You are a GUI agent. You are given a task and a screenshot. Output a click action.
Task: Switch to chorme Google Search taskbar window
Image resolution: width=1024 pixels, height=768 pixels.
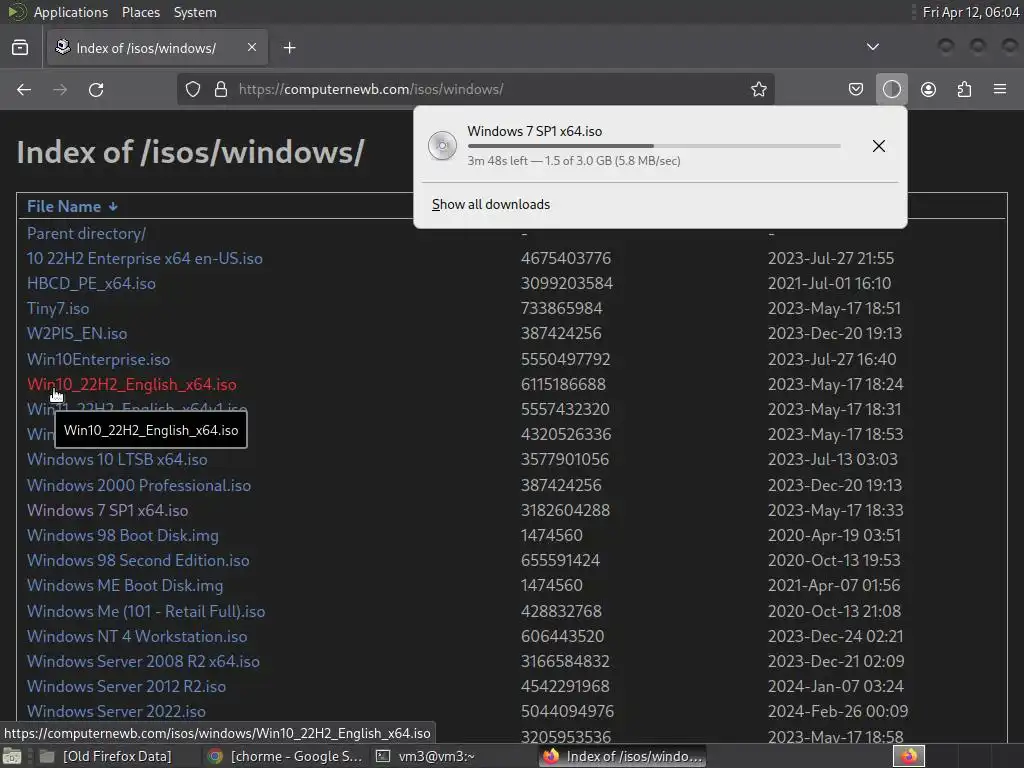click(285, 756)
